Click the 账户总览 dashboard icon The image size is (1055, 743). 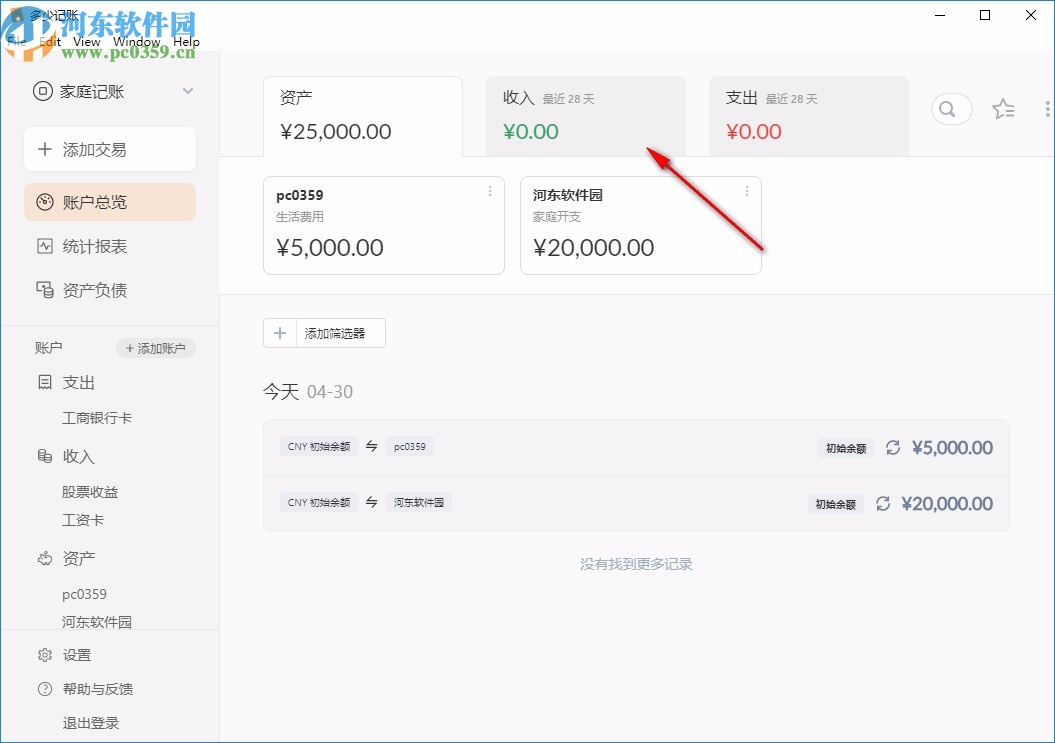(44, 202)
